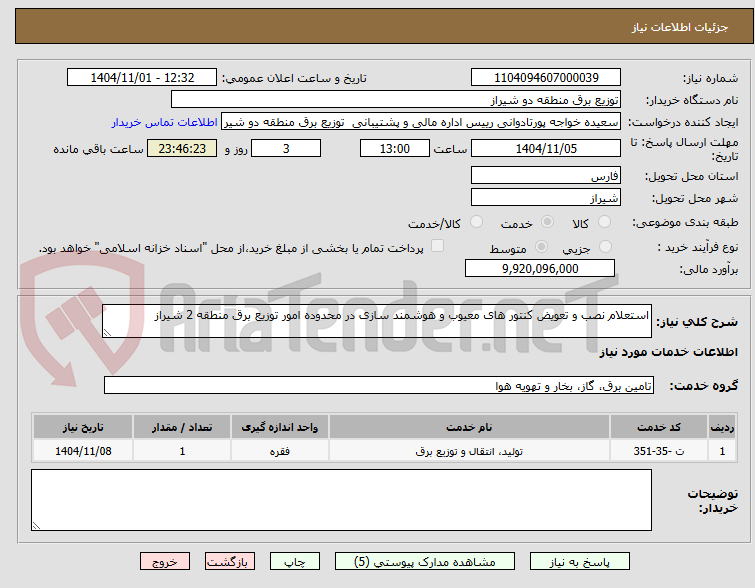The width and height of the screenshot is (755, 588).
Task: Click the جزئیات اطلاعات نیاز page title
Action: (680, 27)
